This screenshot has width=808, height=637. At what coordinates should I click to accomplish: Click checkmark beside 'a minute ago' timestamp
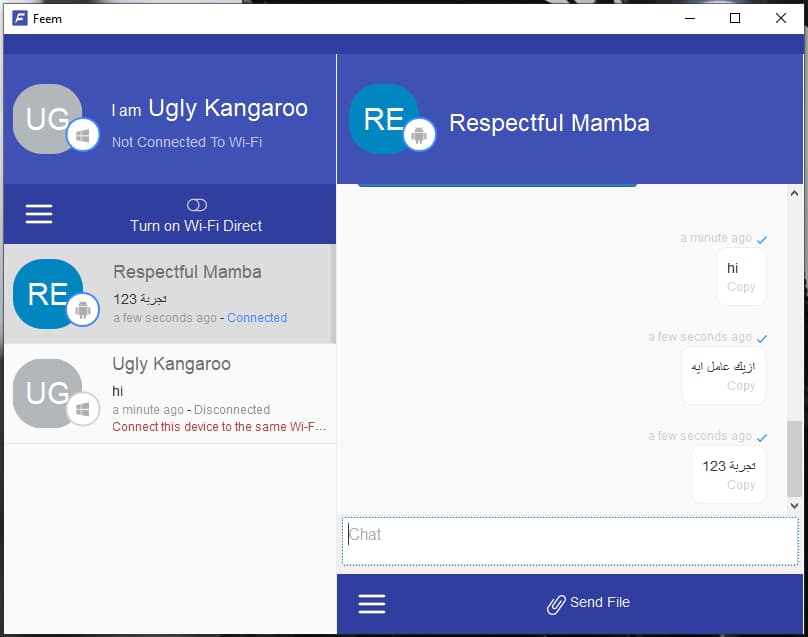coord(762,239)
